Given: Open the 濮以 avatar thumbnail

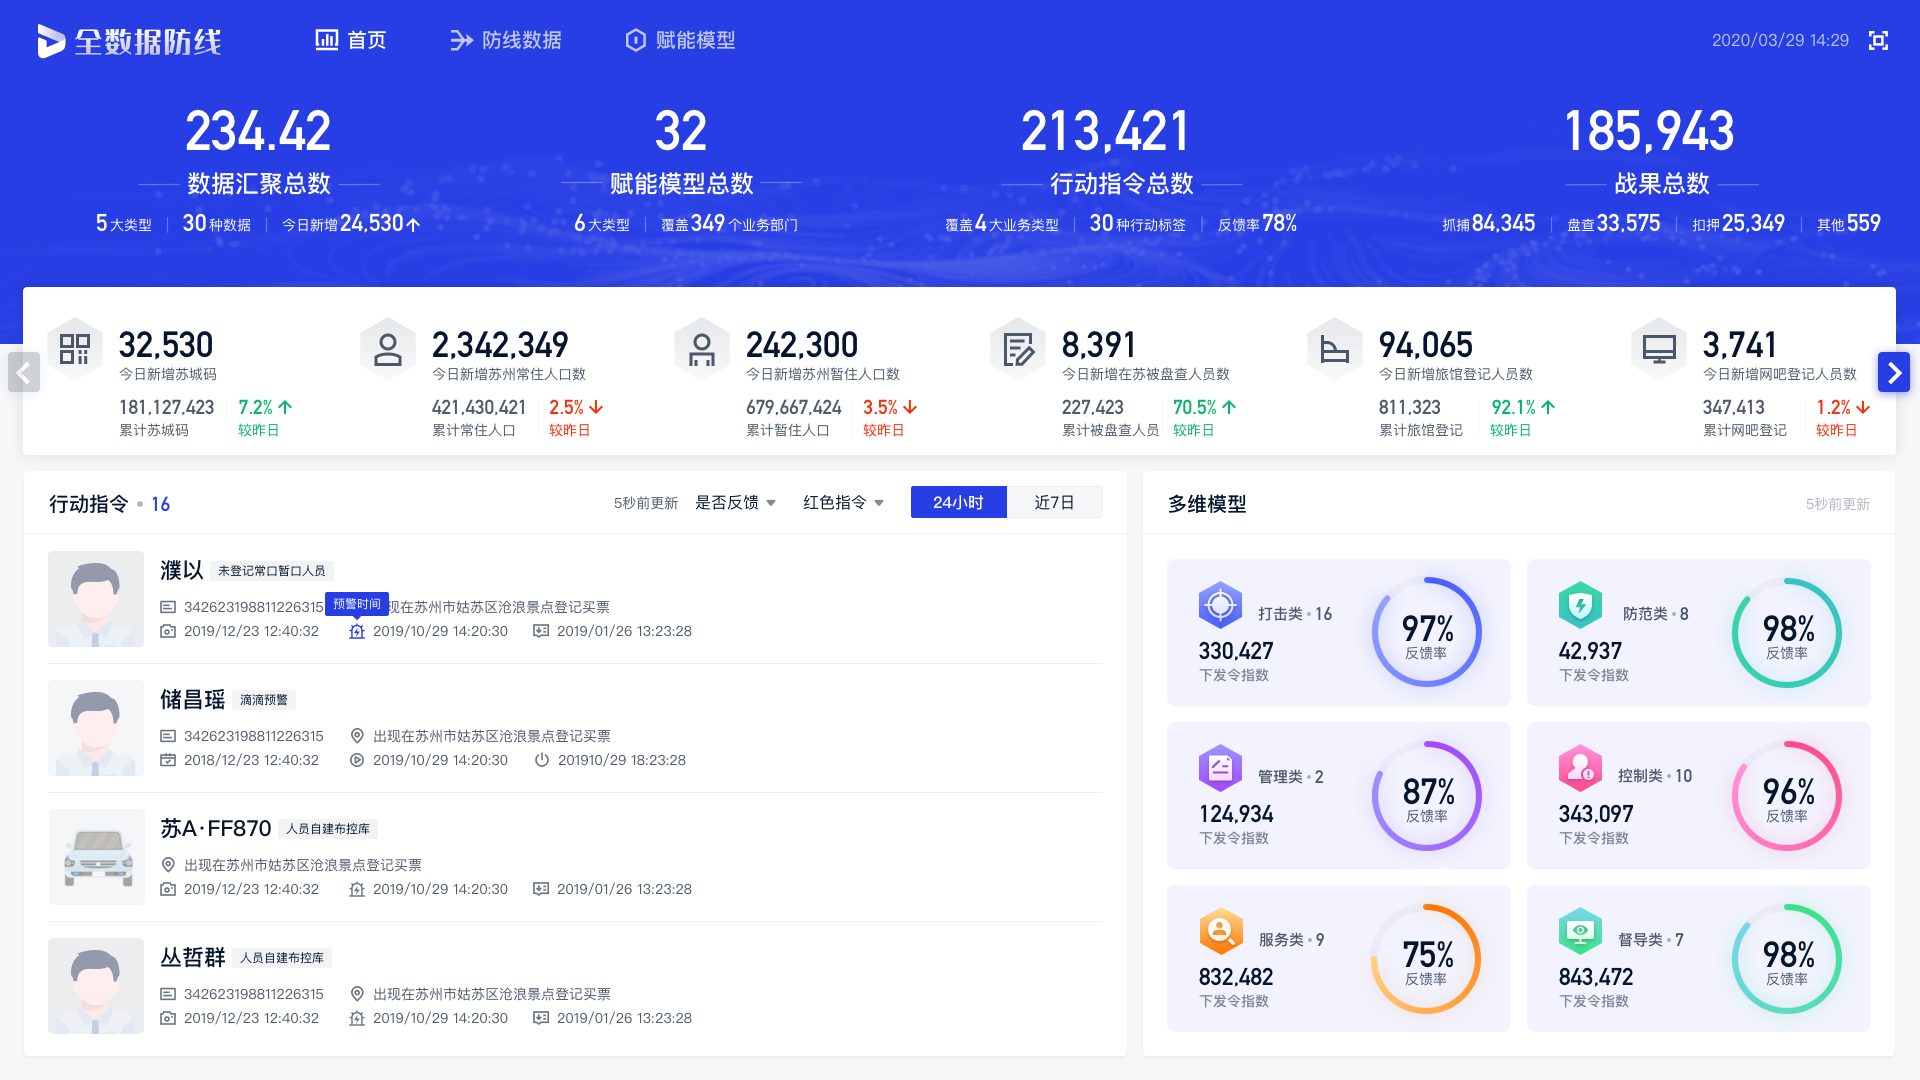Looking at the screenshot, I should coord(96,599).
